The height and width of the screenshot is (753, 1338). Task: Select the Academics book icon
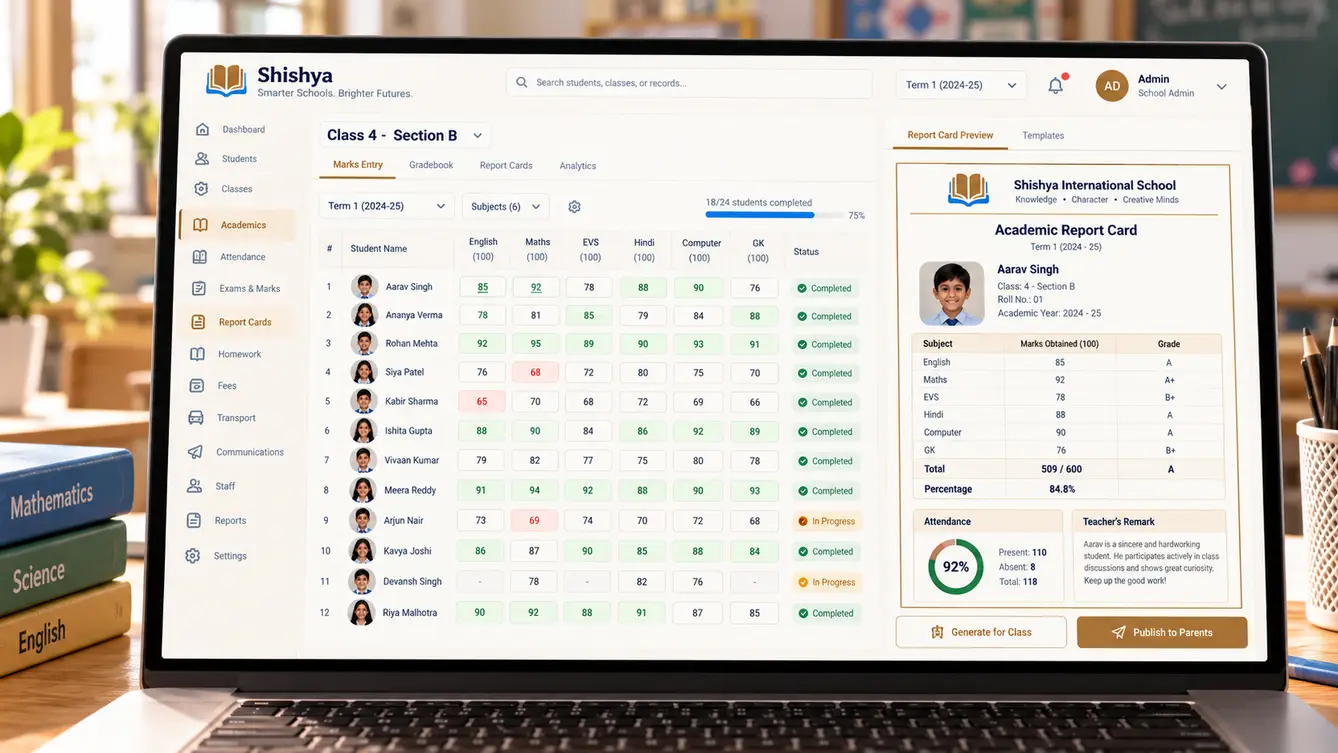200,225
